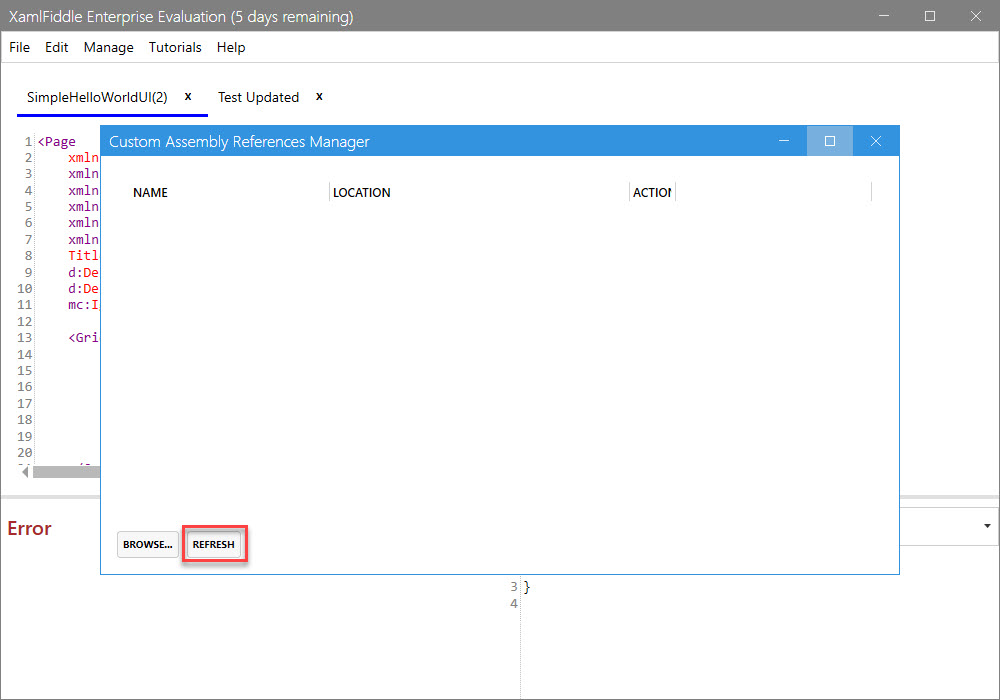Minimize the XamlFiddle main window

[x=884, y=16]
